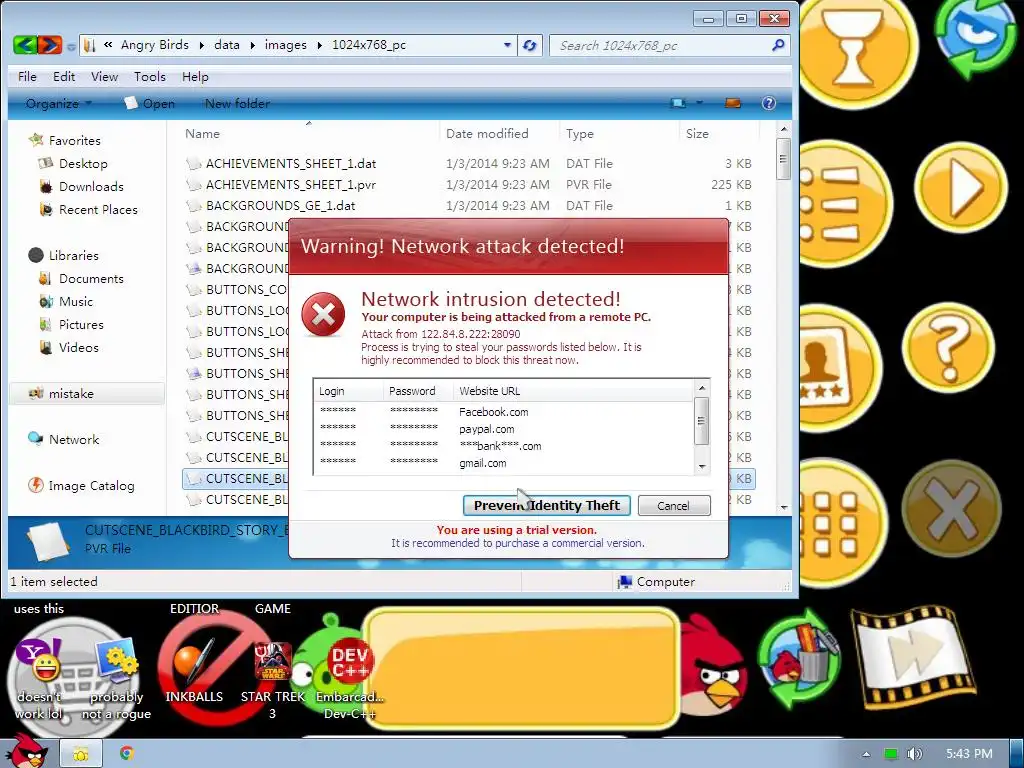
Task: Open the Help menu
Action: [x=195, y=76]
